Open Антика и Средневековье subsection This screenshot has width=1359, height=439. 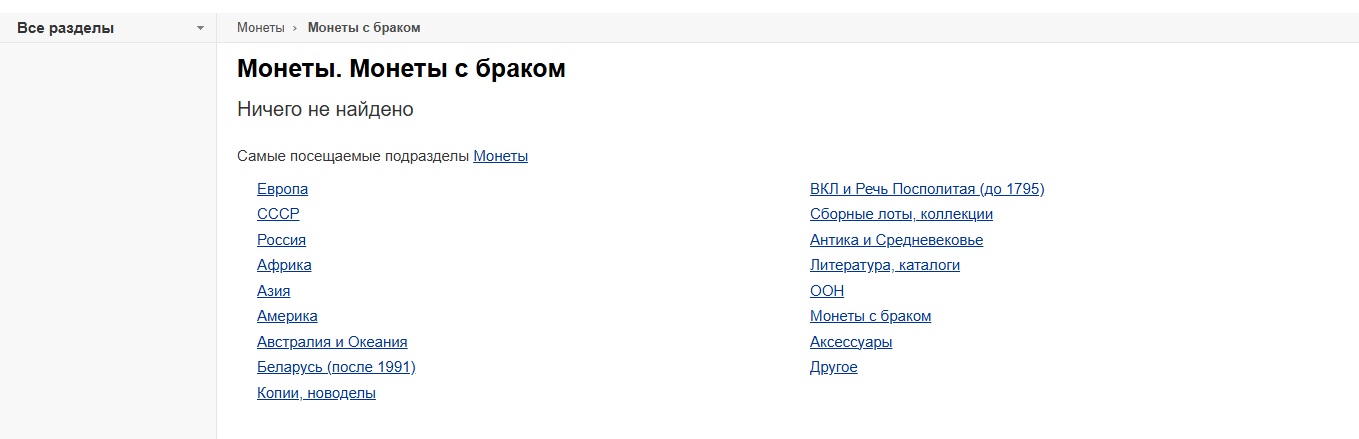pos(896,240)
